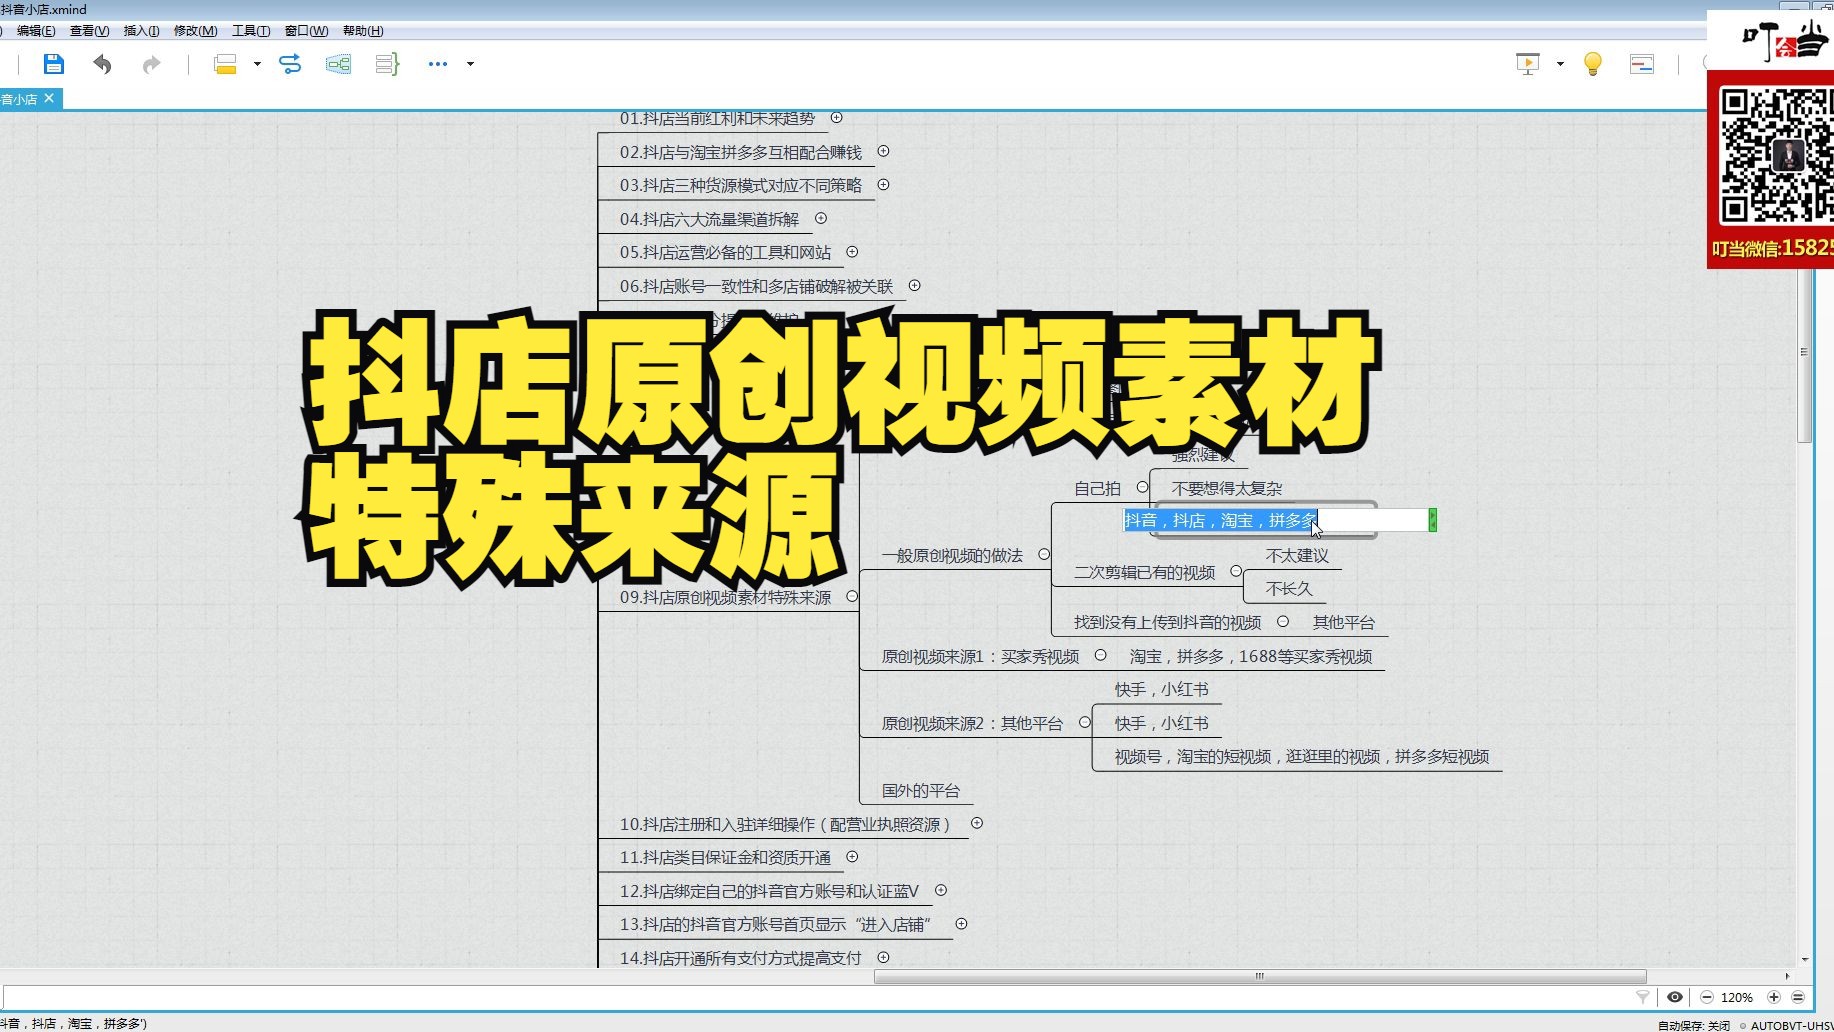Expand topic 05.抖店运营必备的工具和网站
The width and height of the screenshot is (1834, 1032).
click(x=852, y=252)
